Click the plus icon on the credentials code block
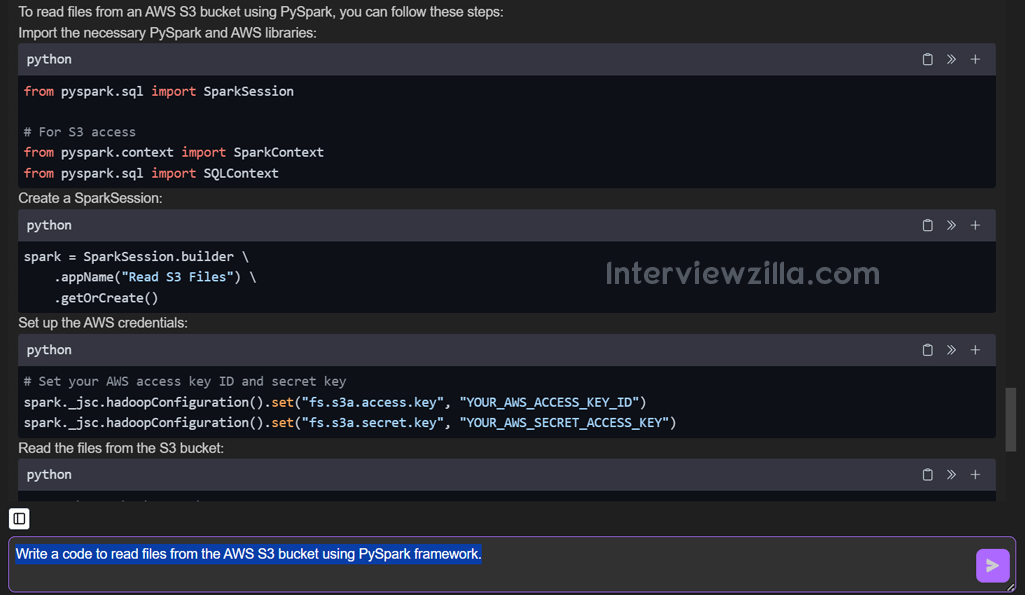 [975, 350]
